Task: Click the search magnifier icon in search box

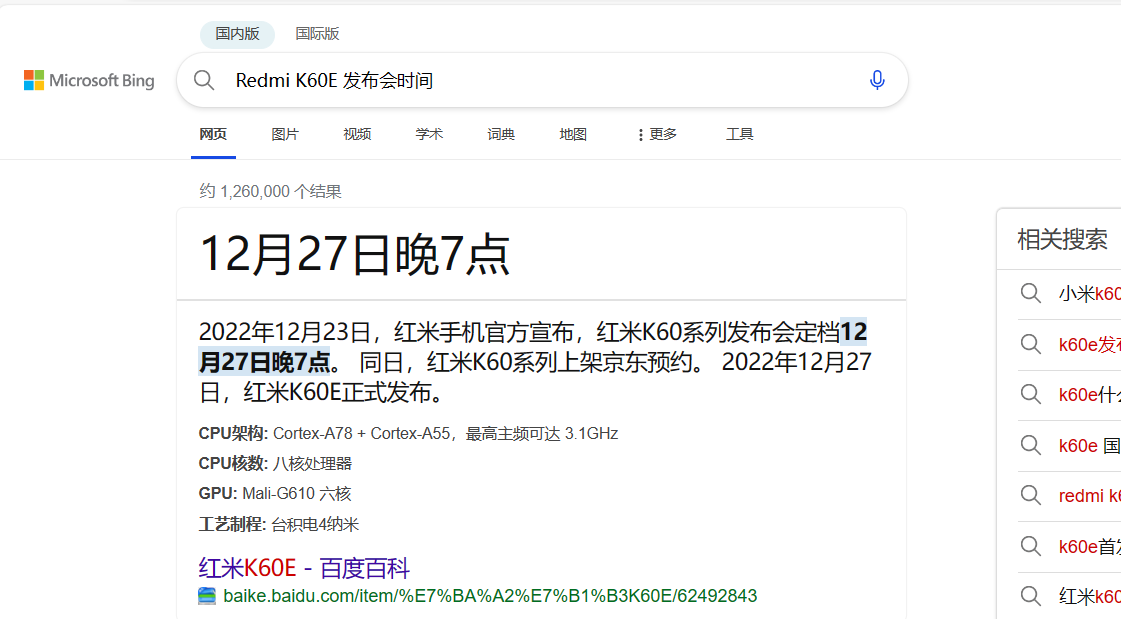Action: point(204,80)
